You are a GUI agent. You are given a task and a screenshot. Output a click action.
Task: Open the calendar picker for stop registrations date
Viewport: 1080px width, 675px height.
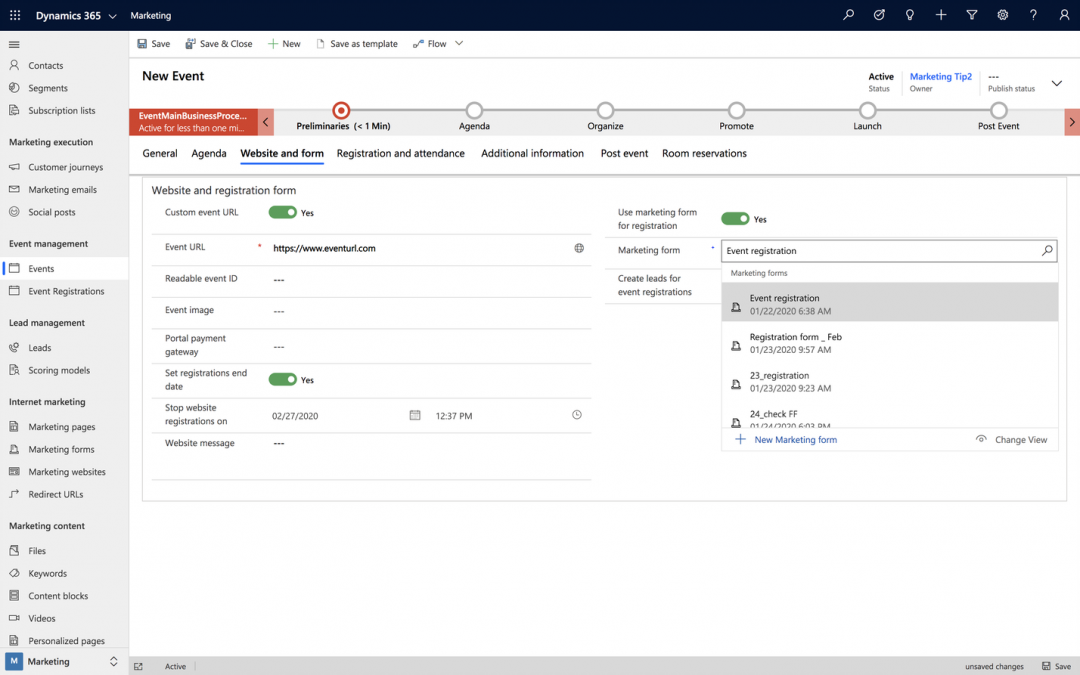(x=415, y=414)
